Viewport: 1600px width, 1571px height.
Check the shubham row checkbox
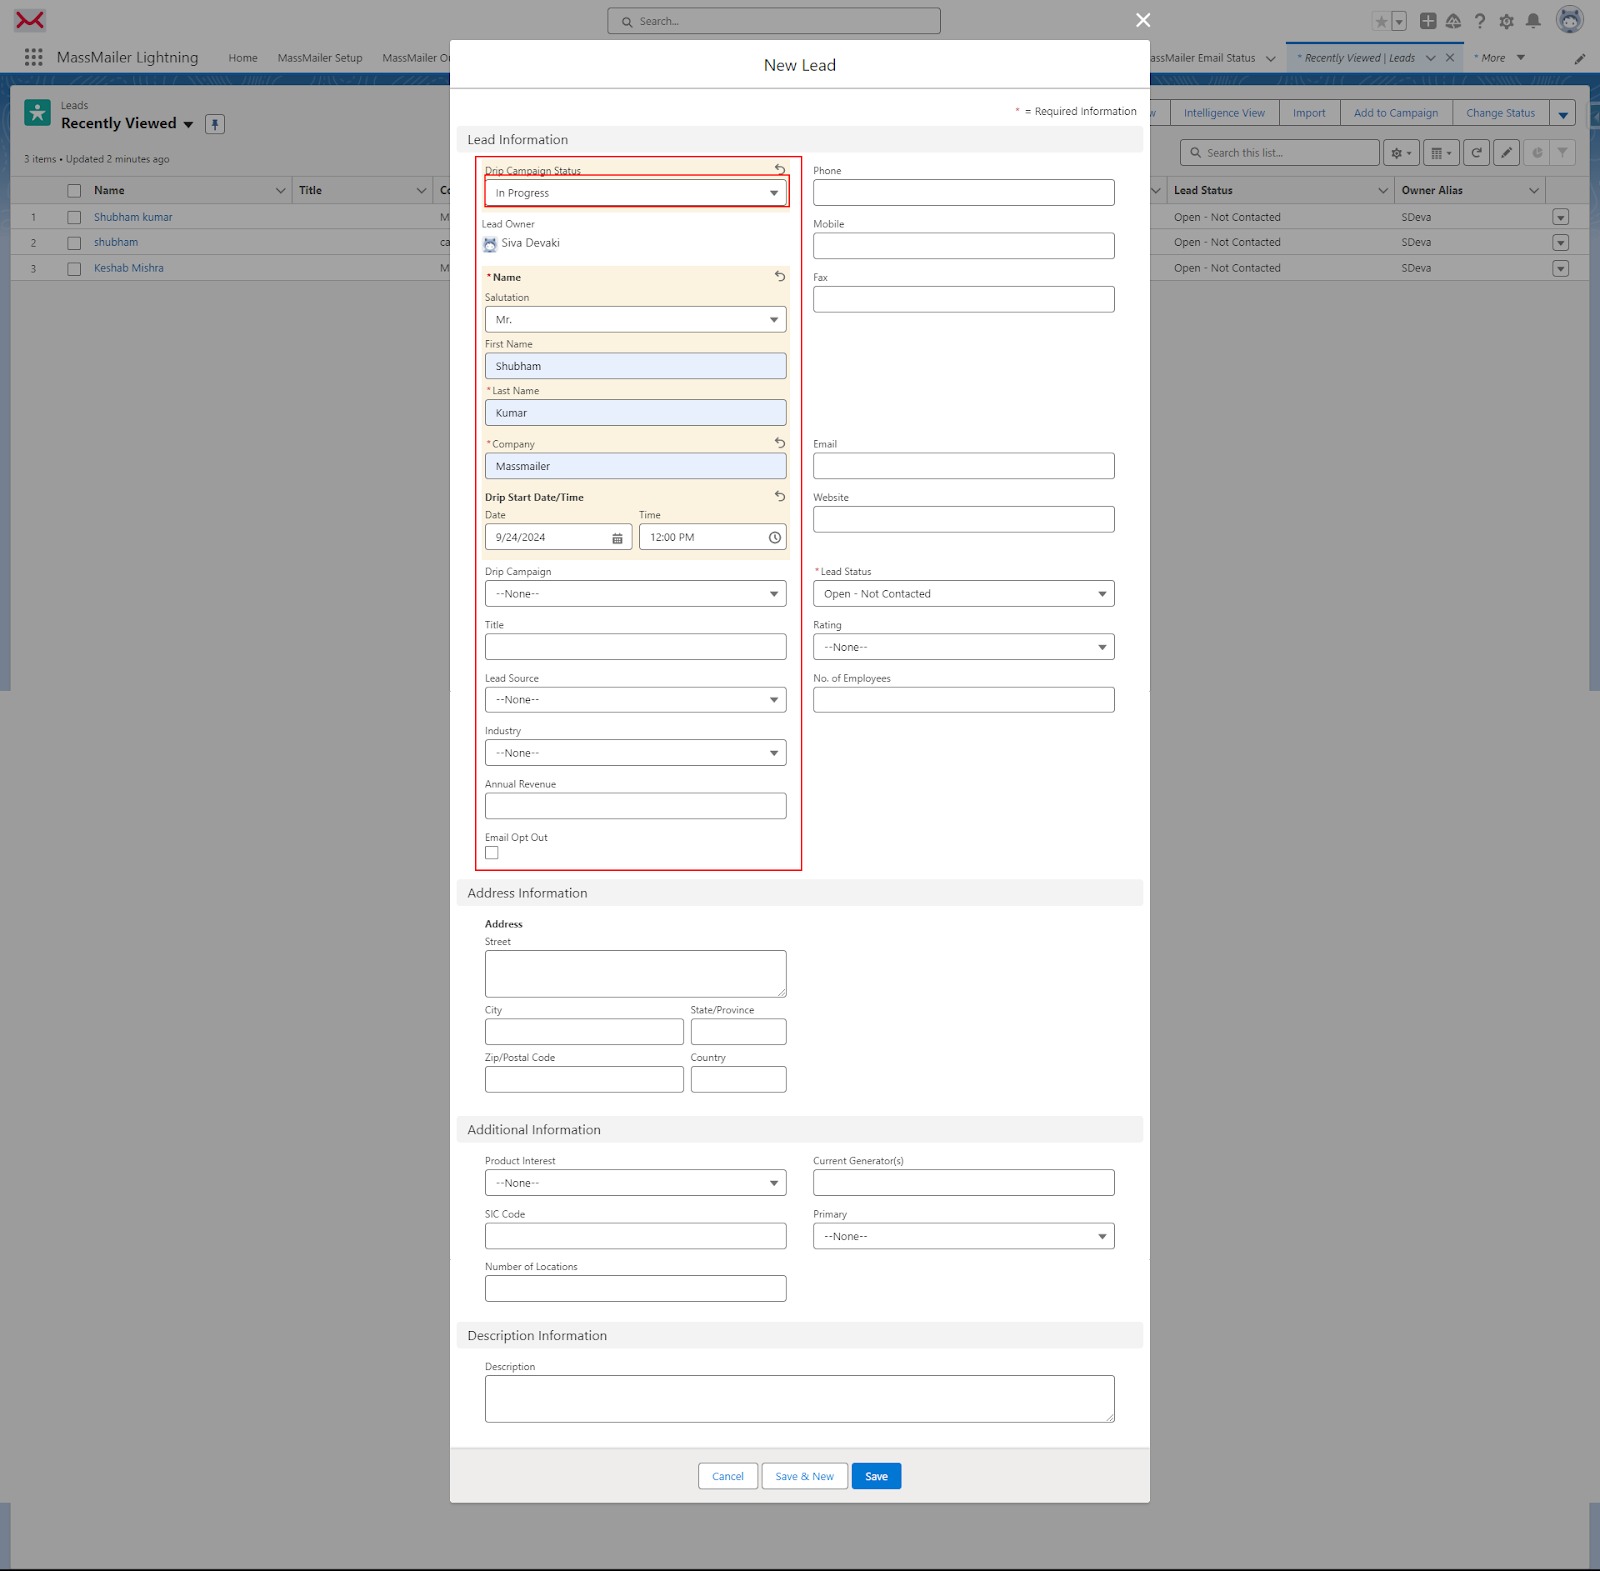coord(74,243)
